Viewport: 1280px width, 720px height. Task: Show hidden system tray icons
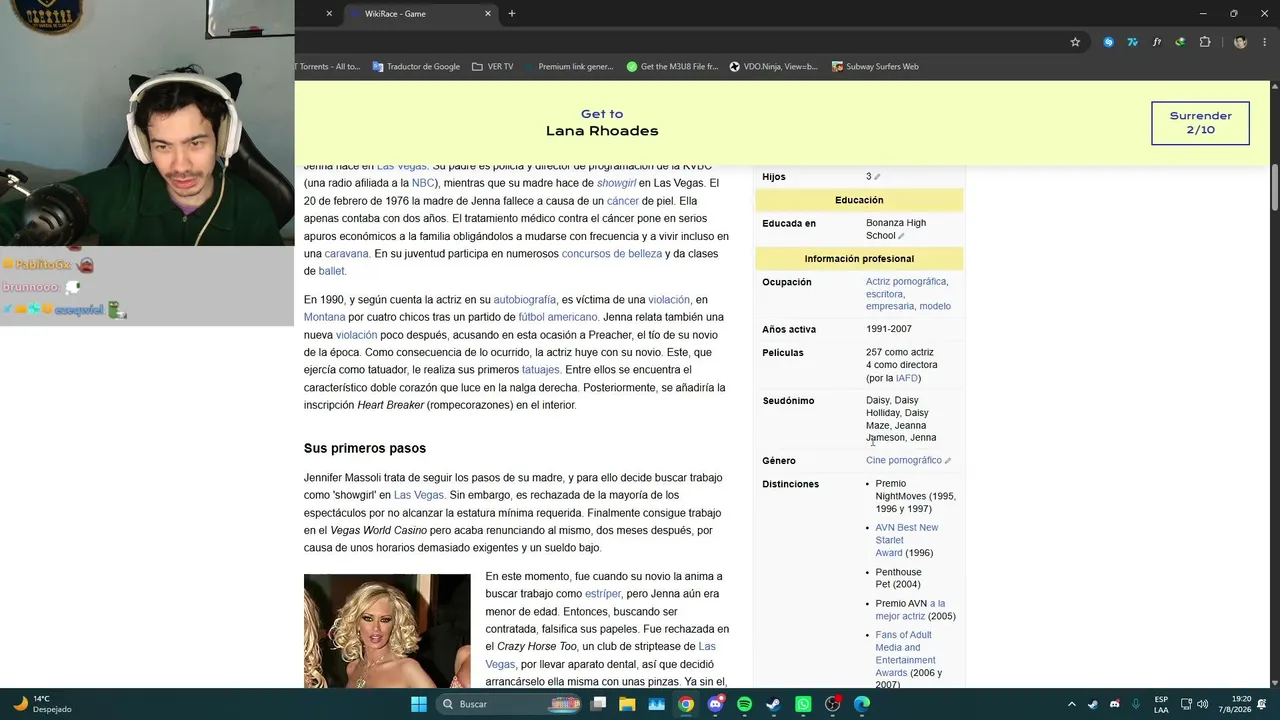click(x=1071, y=704)
